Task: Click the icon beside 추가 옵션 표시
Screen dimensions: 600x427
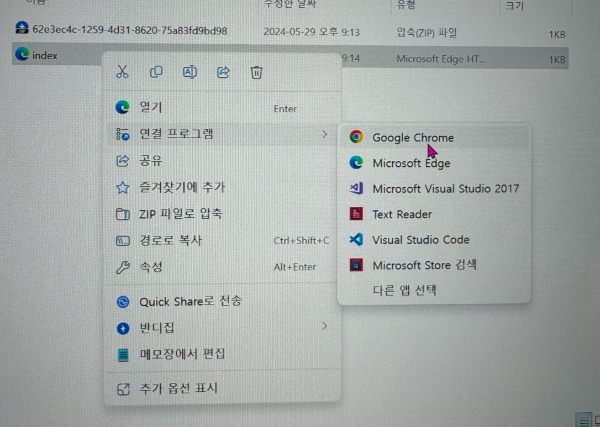Action: point(123,389)
